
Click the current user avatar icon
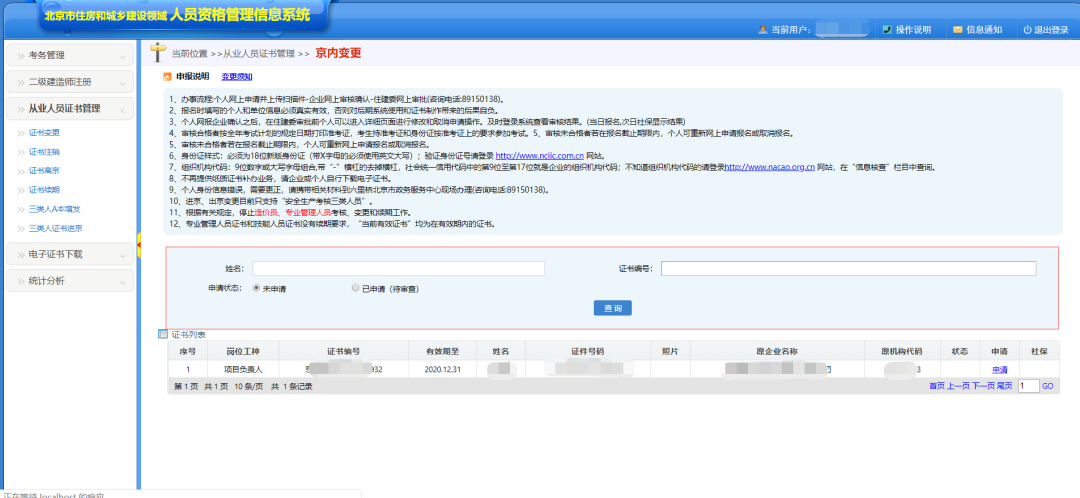point(762,30)
